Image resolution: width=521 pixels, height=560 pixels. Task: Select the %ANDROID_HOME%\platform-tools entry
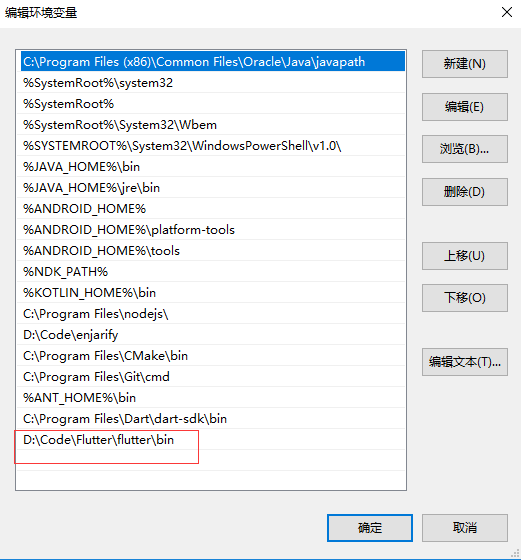[x=211, y=230]
